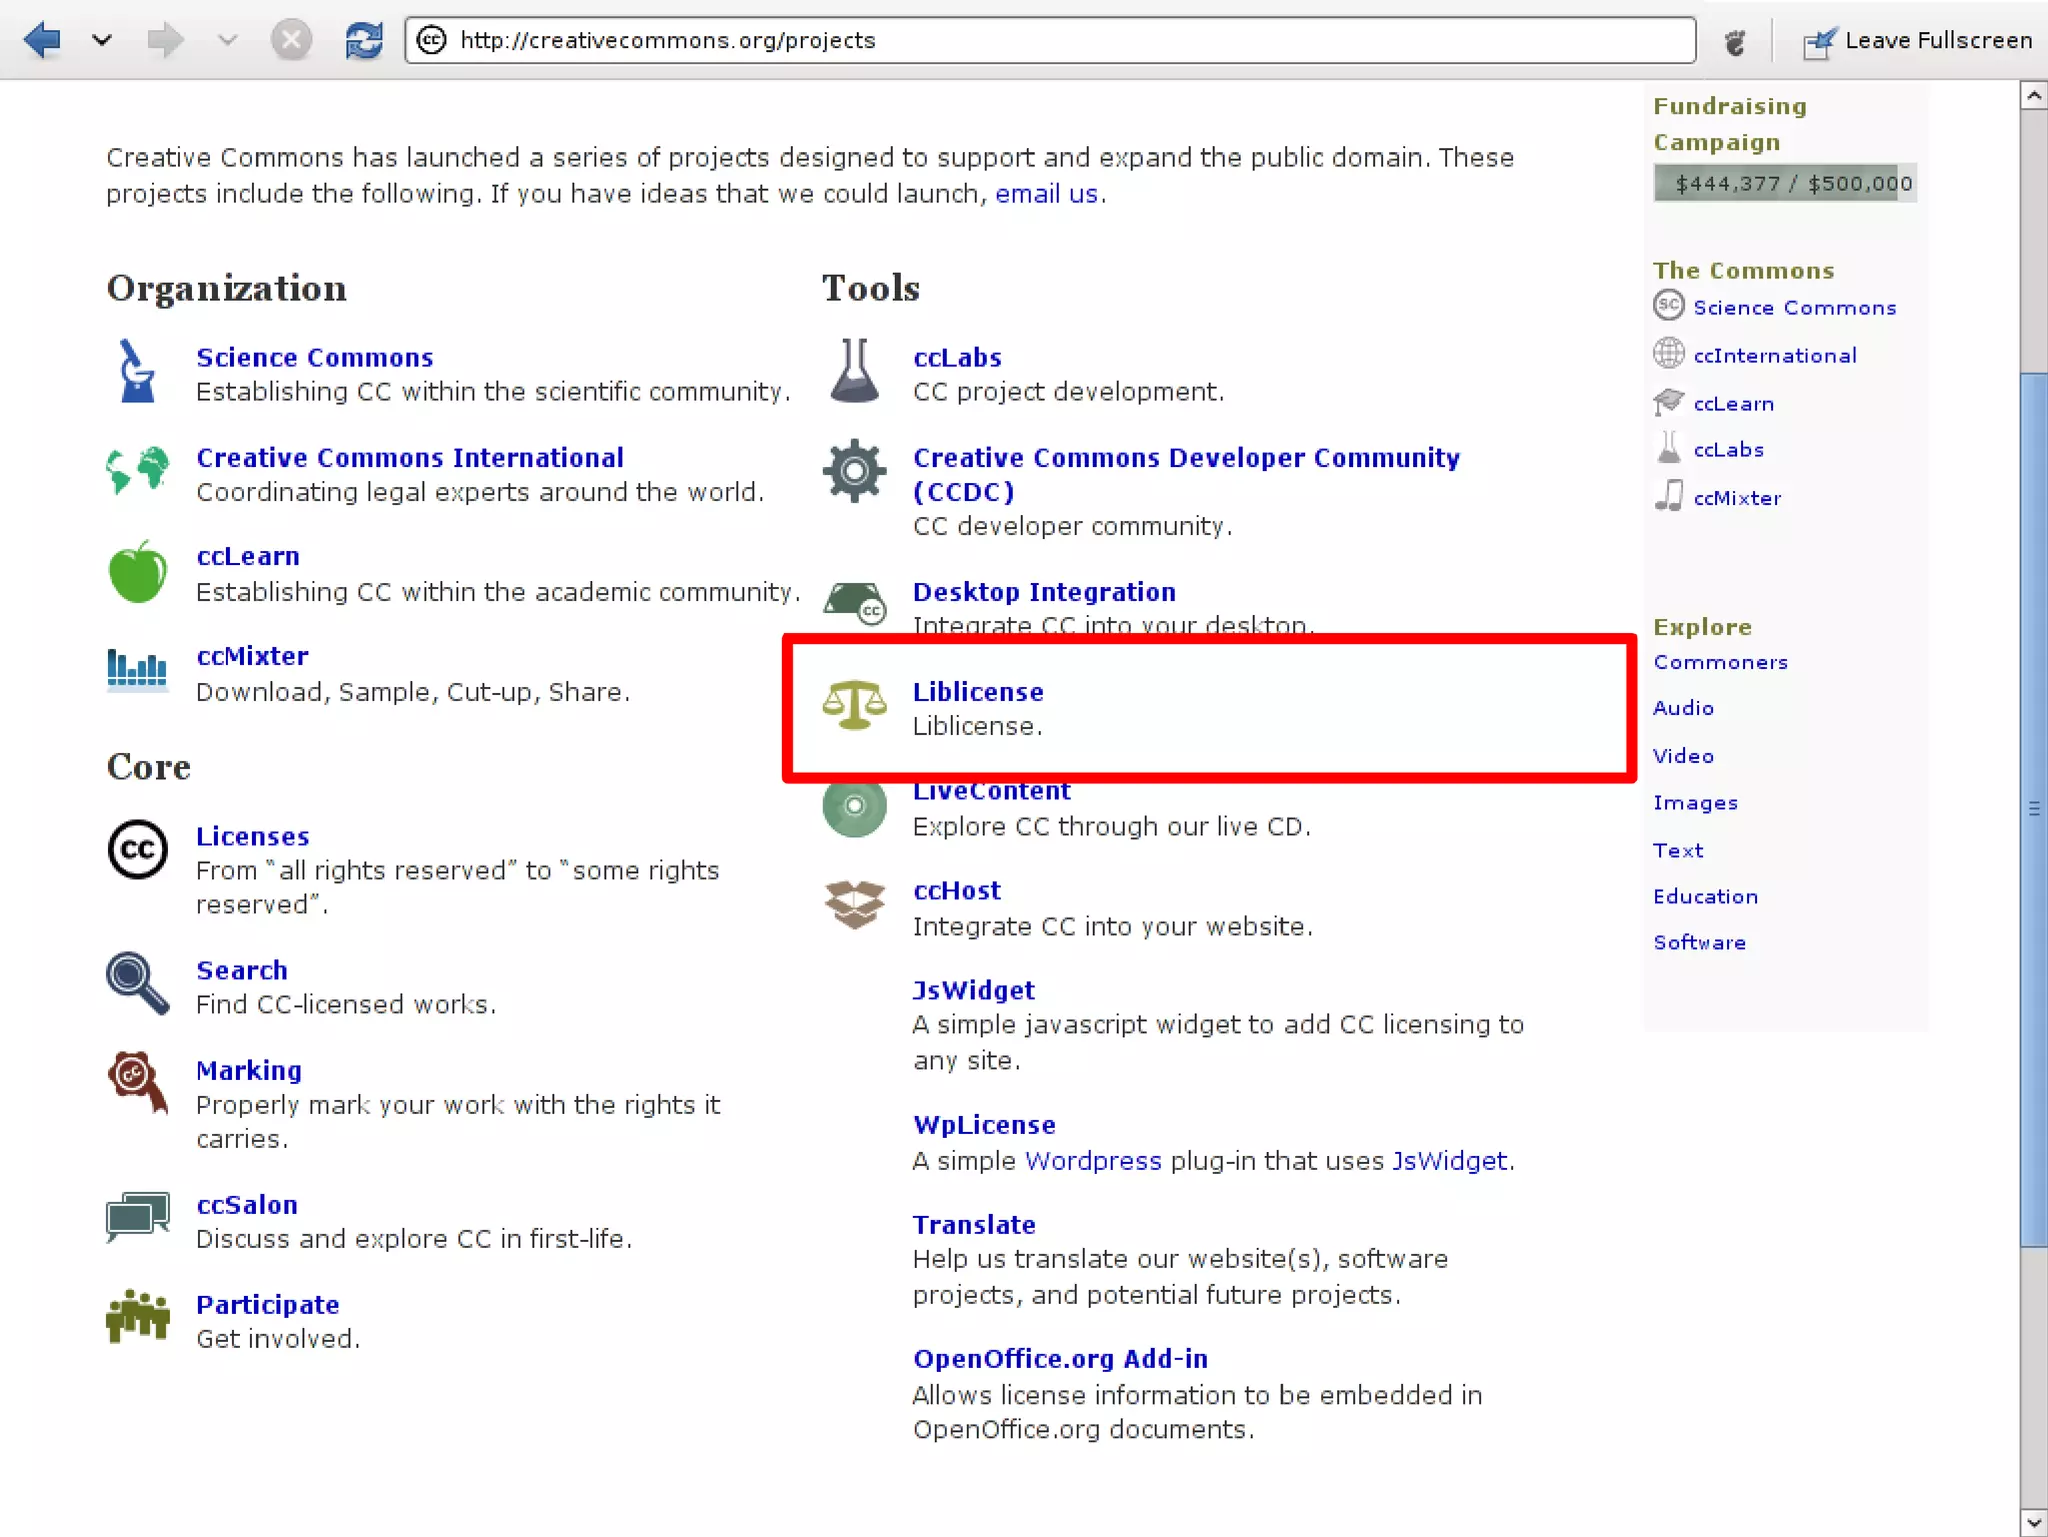The width and height of the screenshot is (2048, 1537).
Task: Click Leave Fullscreen button
Action: click(x=1918, y=40)
